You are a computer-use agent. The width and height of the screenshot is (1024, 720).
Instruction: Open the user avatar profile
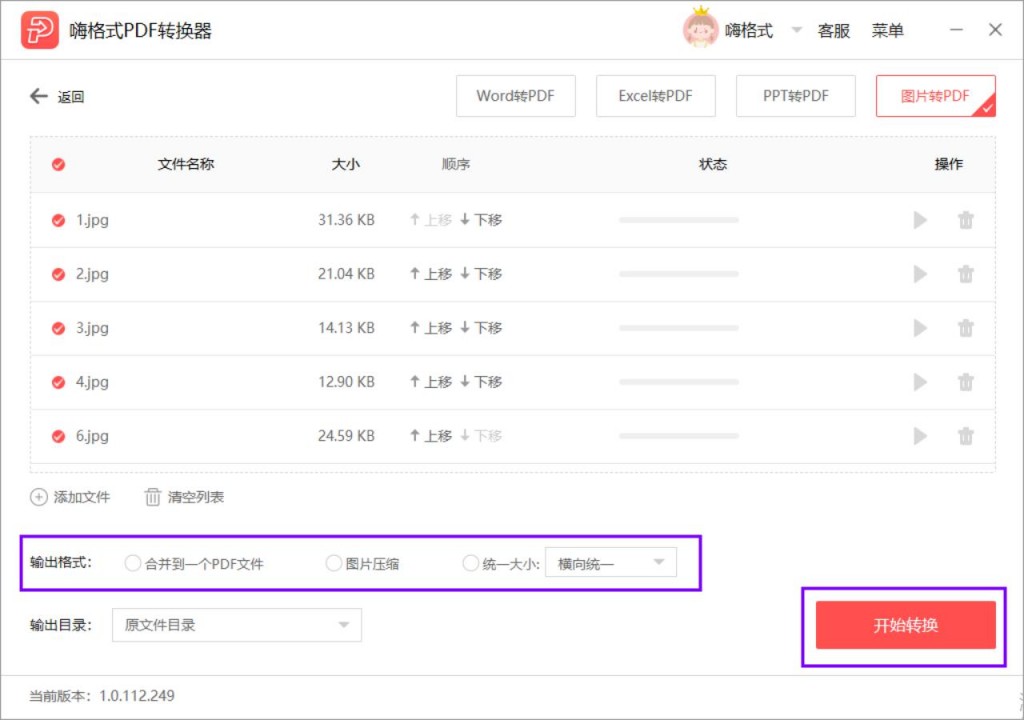coord(700,29)
